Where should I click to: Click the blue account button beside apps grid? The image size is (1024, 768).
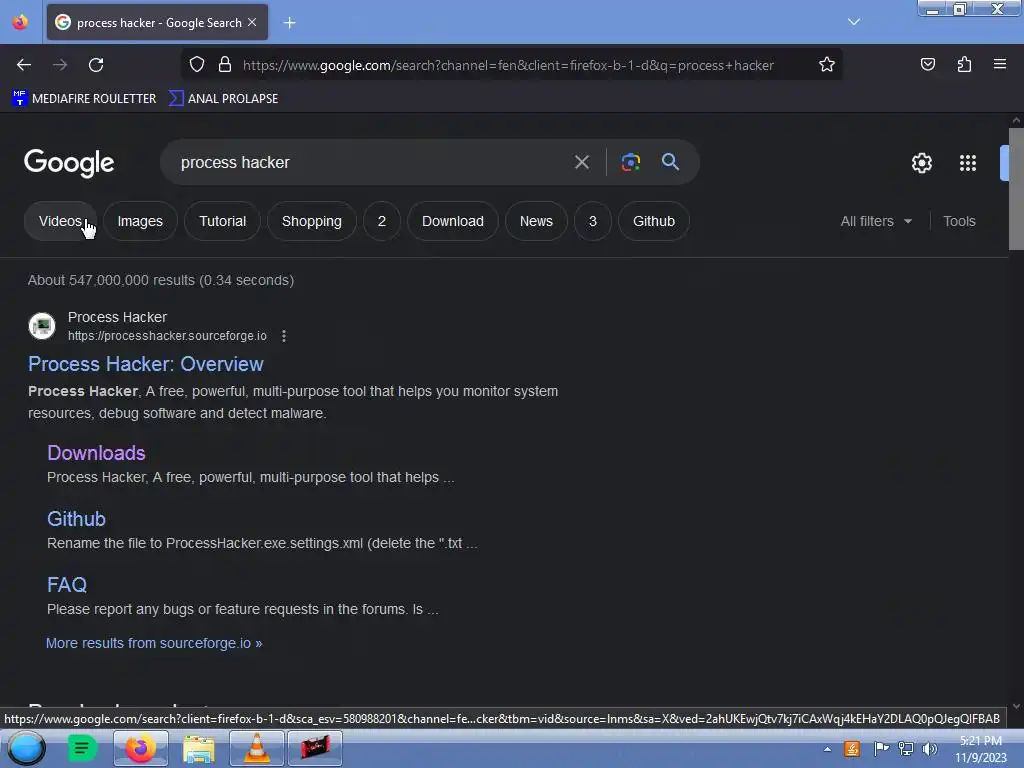tap(1004, 163)
